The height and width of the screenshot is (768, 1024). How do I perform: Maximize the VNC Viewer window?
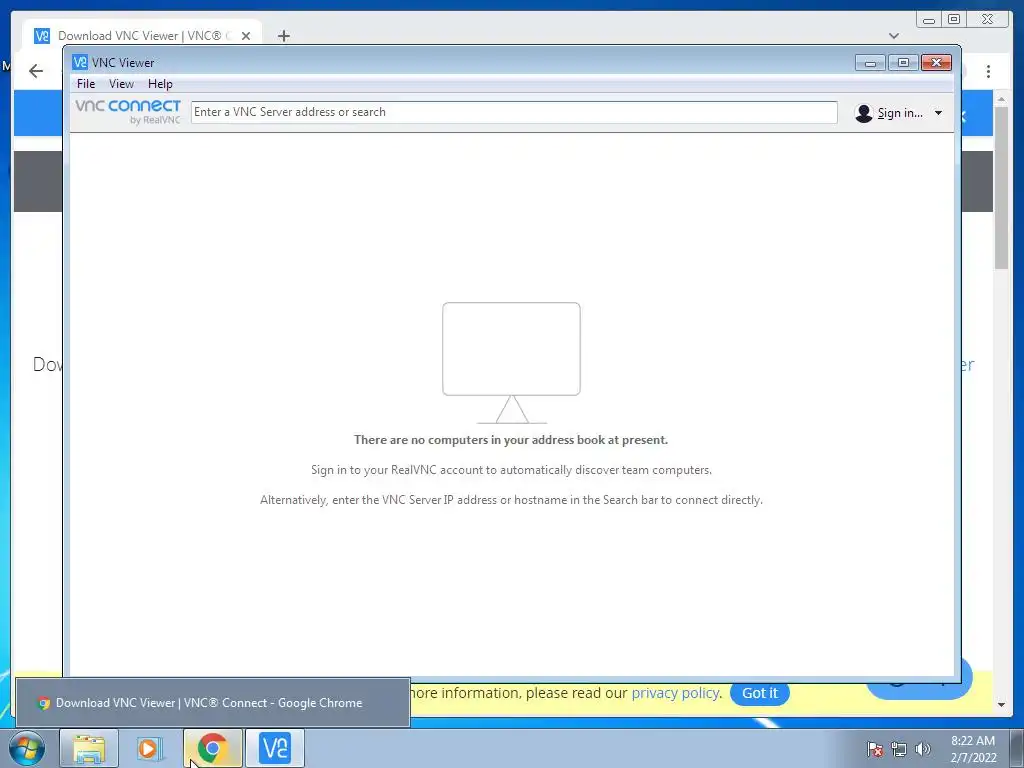[903, 63]
